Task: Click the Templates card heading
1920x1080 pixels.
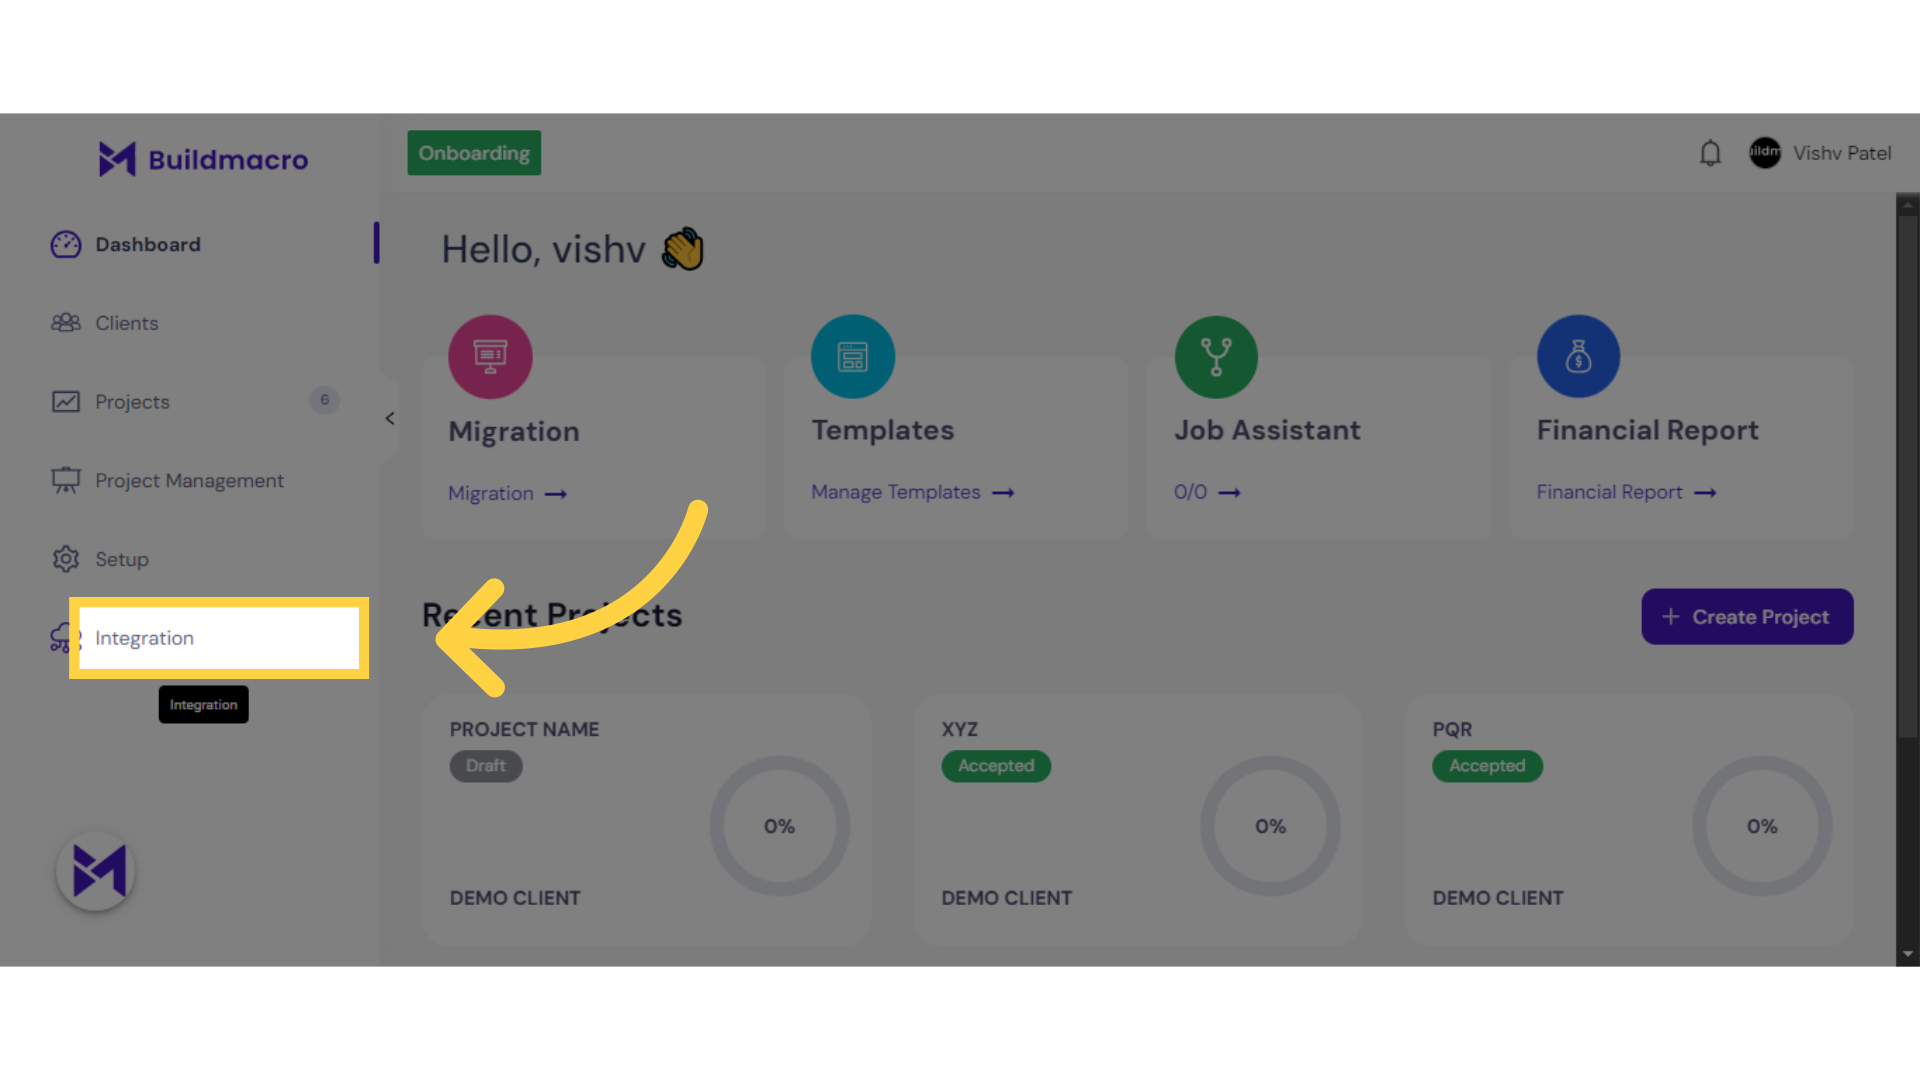Action: [883, 430]
